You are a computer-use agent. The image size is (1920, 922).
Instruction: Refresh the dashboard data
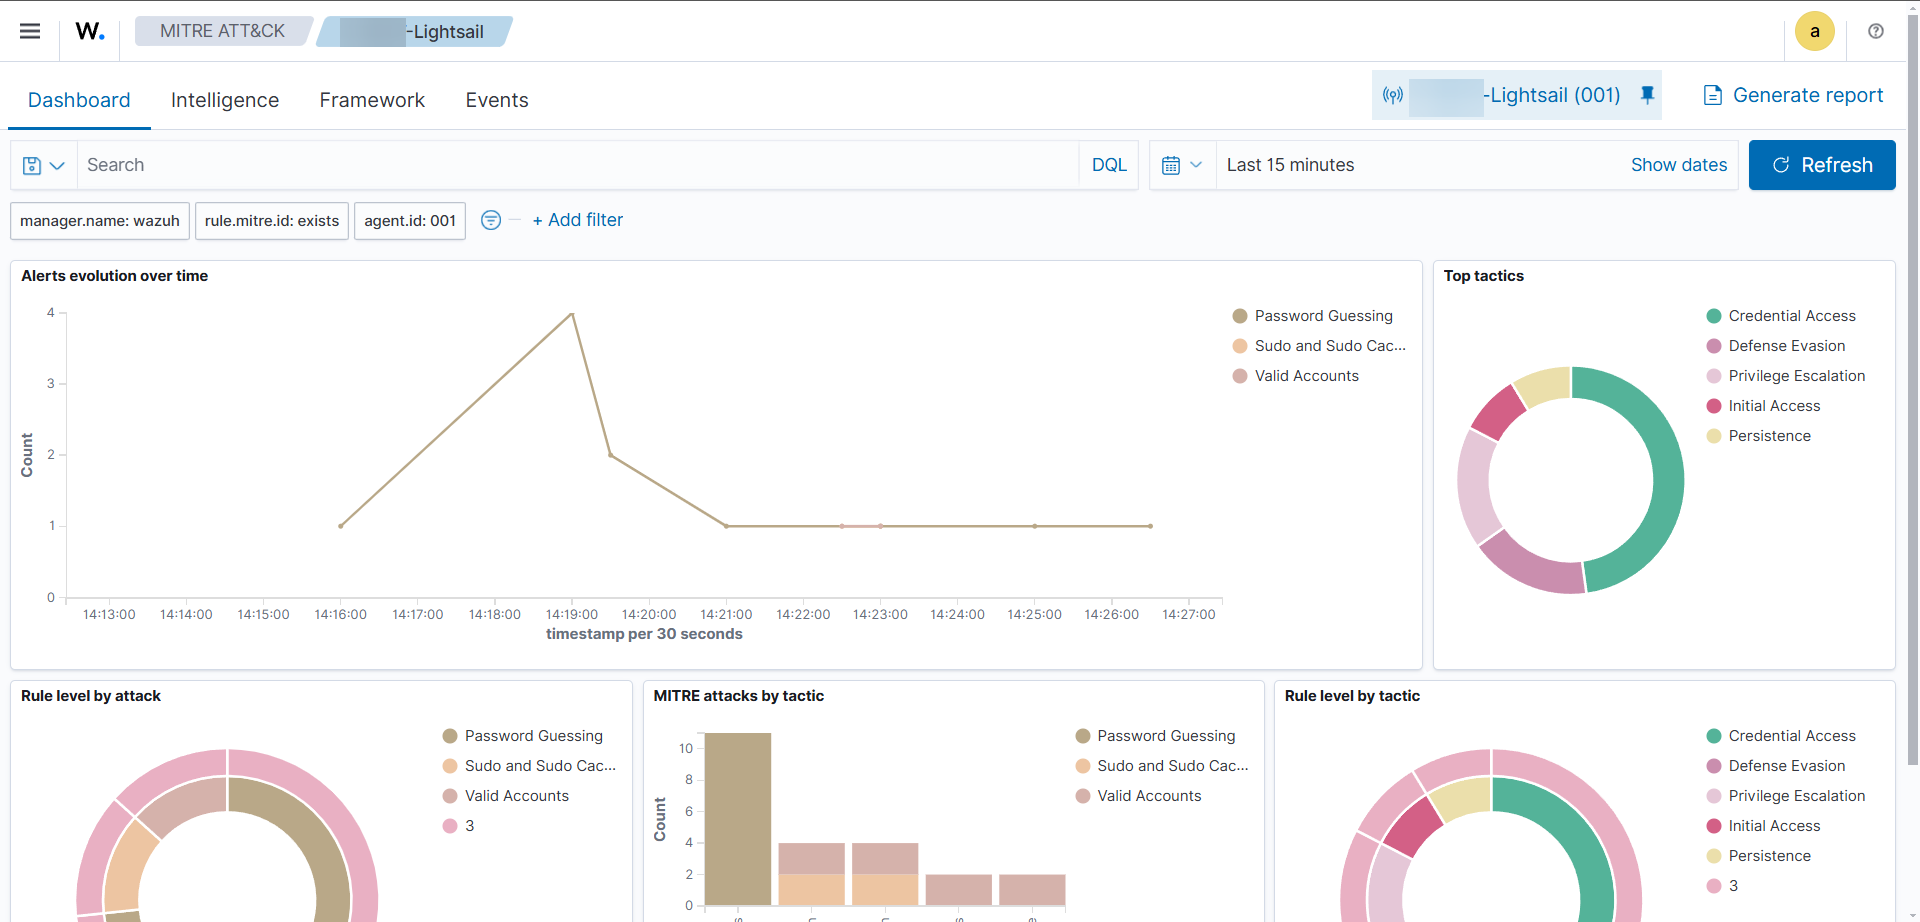click(x=1822, y=165)
